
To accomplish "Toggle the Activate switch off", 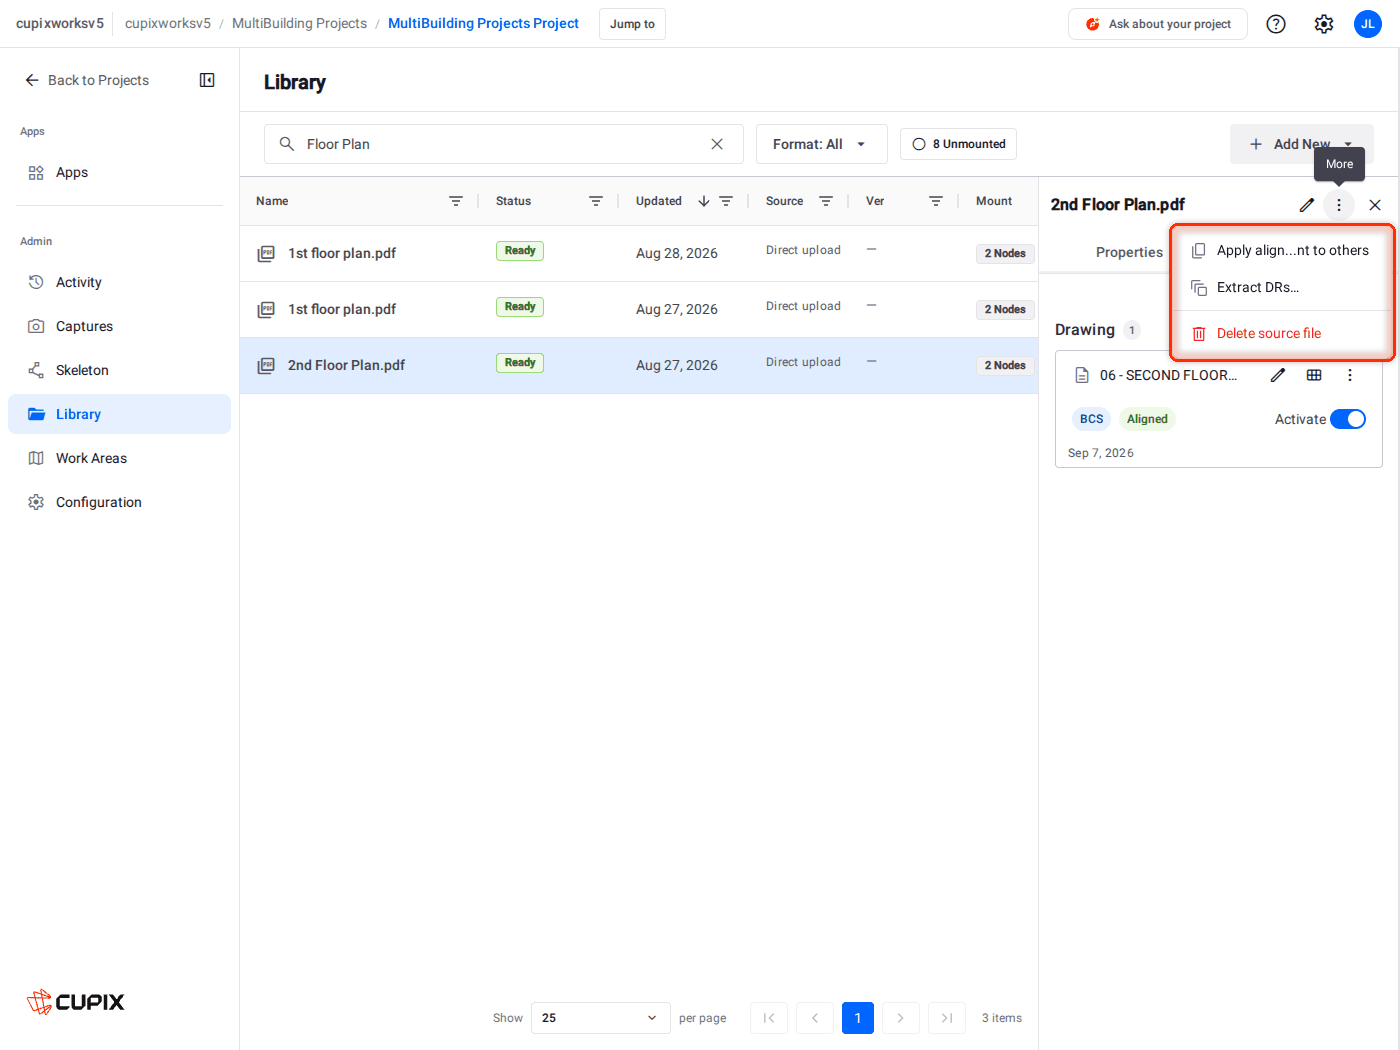I will click(x=1348, y=419).
